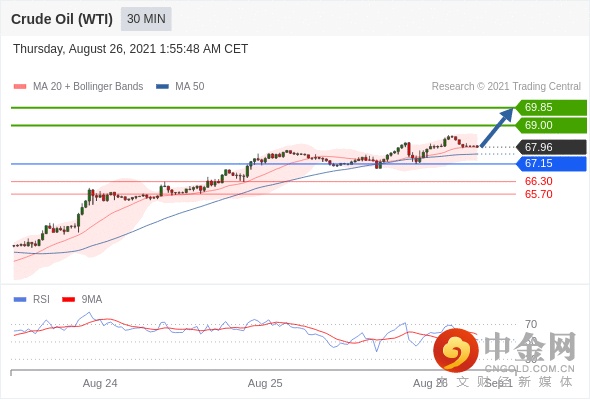The image size is (590, 400).
Task: Select the 67.15 pivot price tag
Action: point(551,163)
